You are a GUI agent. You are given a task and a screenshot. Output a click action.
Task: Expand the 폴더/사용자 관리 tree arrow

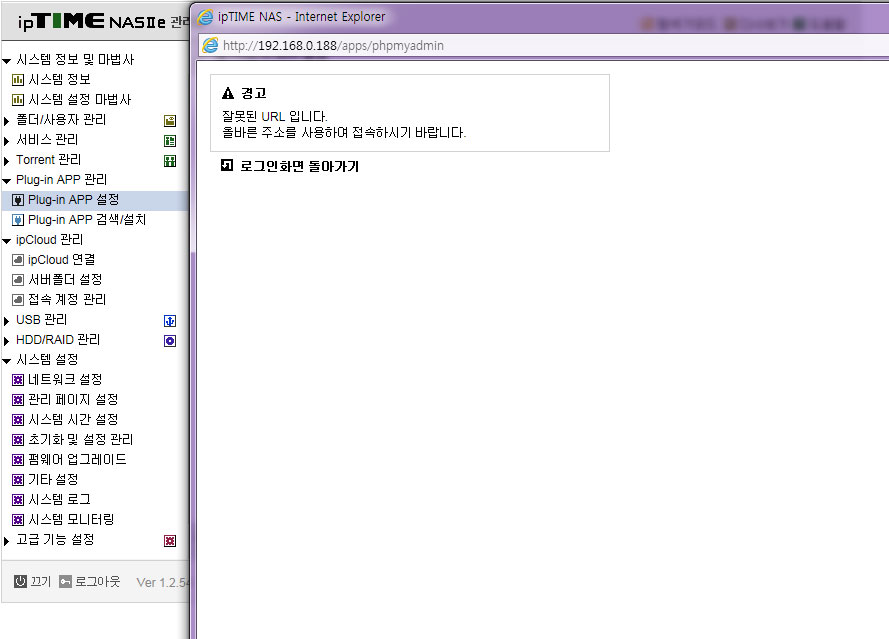[x=6, y=121]
